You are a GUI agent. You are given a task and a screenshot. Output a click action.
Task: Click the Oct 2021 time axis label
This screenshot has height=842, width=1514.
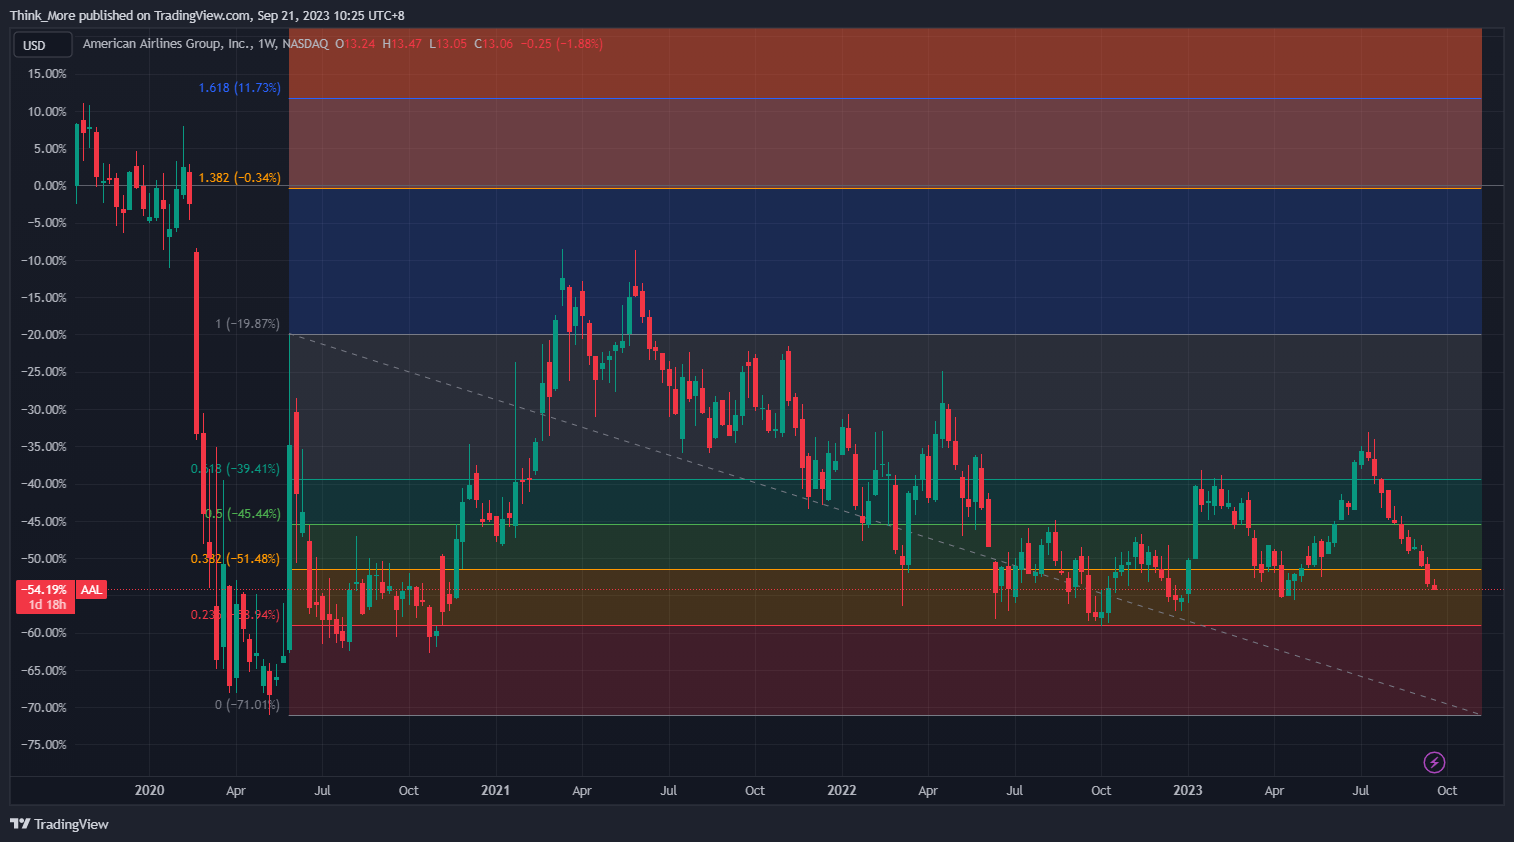click(x=755, y=791)
